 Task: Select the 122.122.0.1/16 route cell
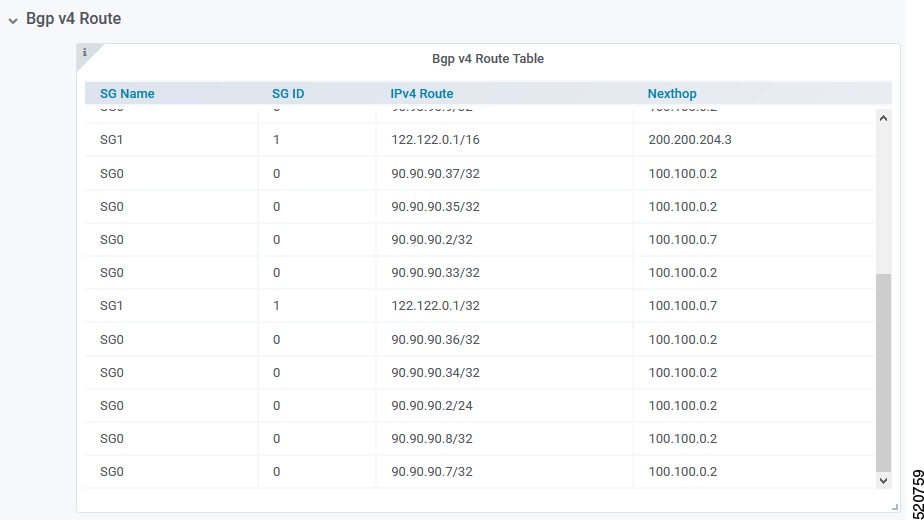point(435,140)
